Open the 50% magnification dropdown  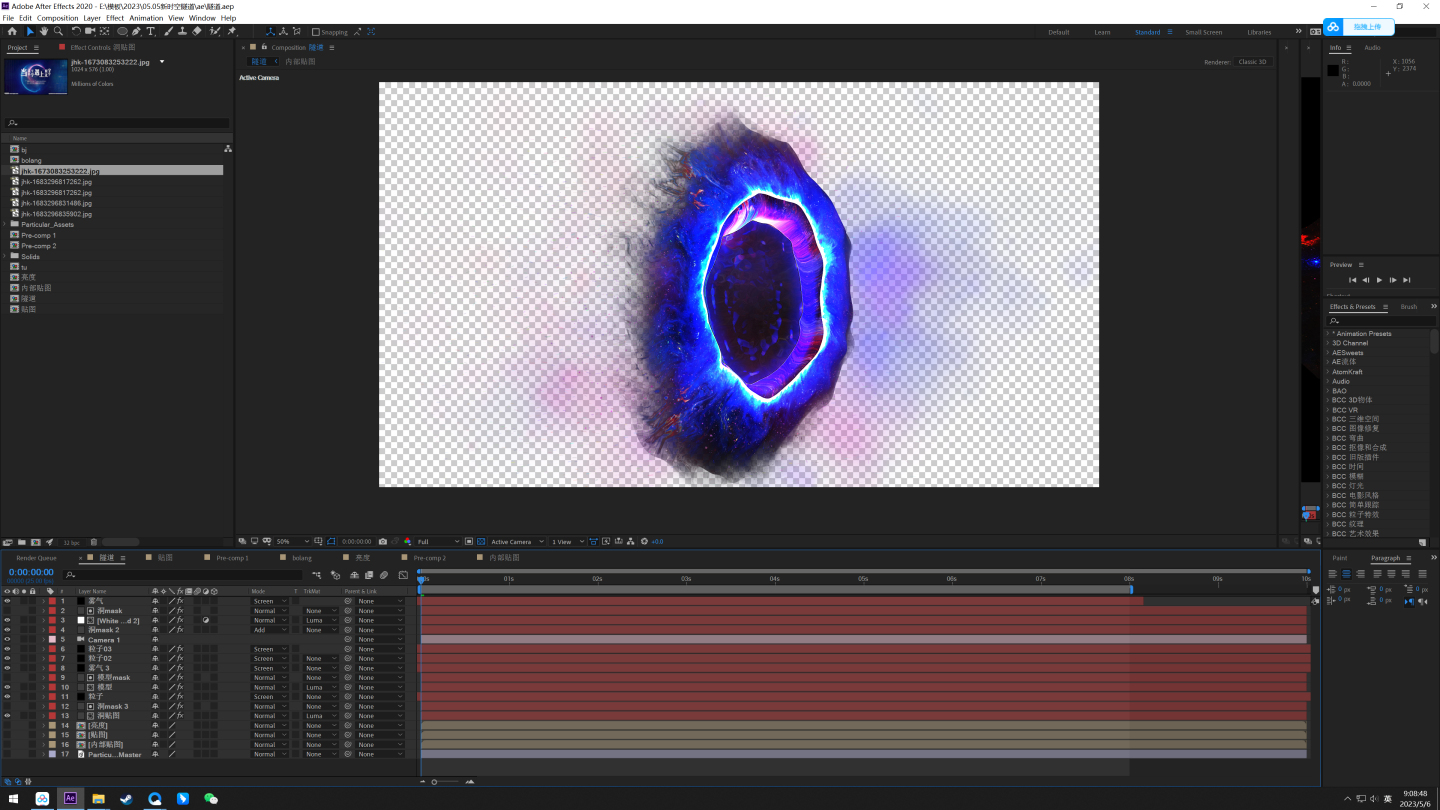click(x=292, y=541)
